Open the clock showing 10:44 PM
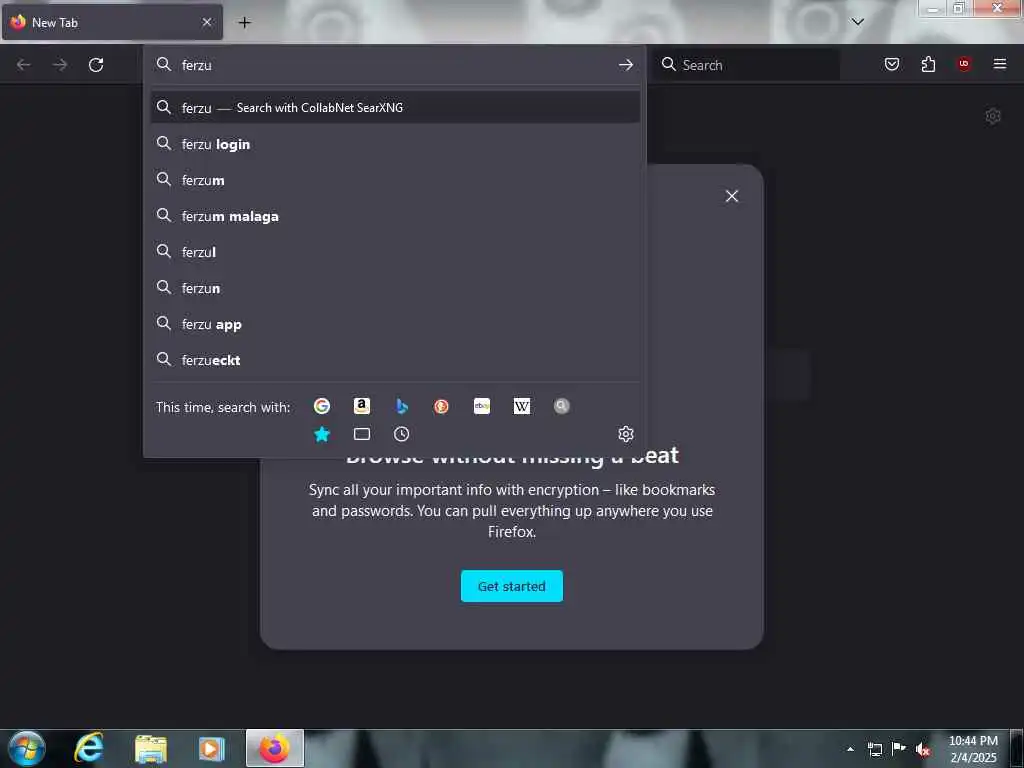This screenshot has width=1024, height=768. (x=973, y=749)
